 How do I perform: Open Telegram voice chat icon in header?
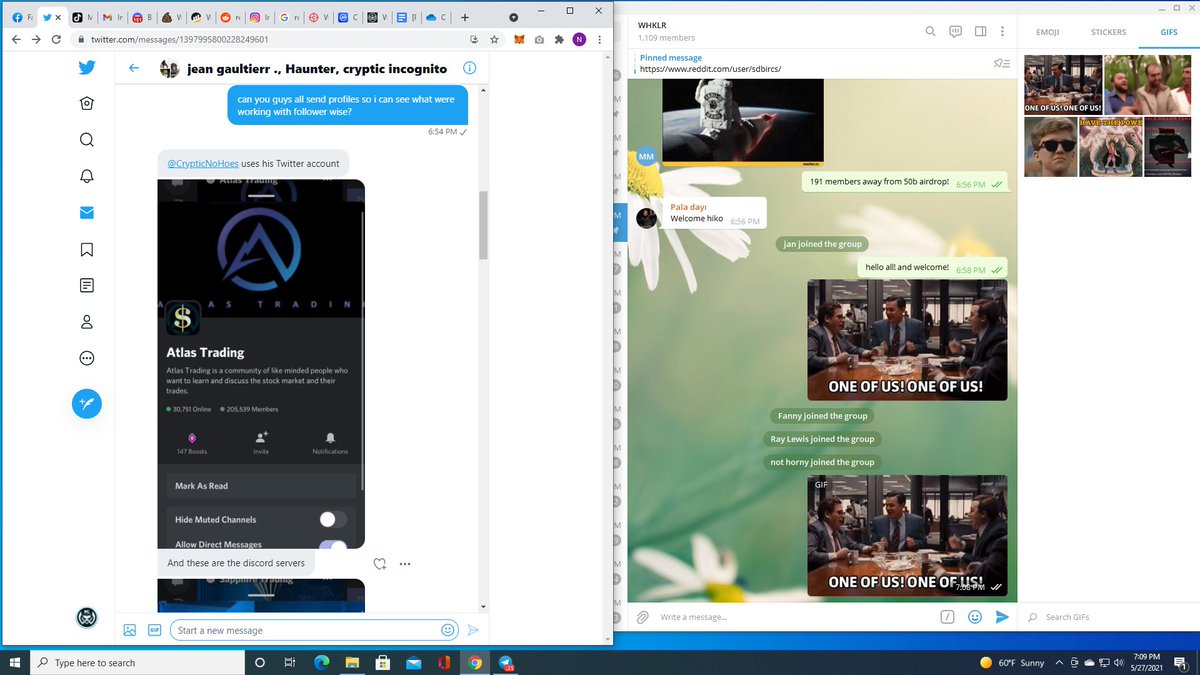[955, 32]
